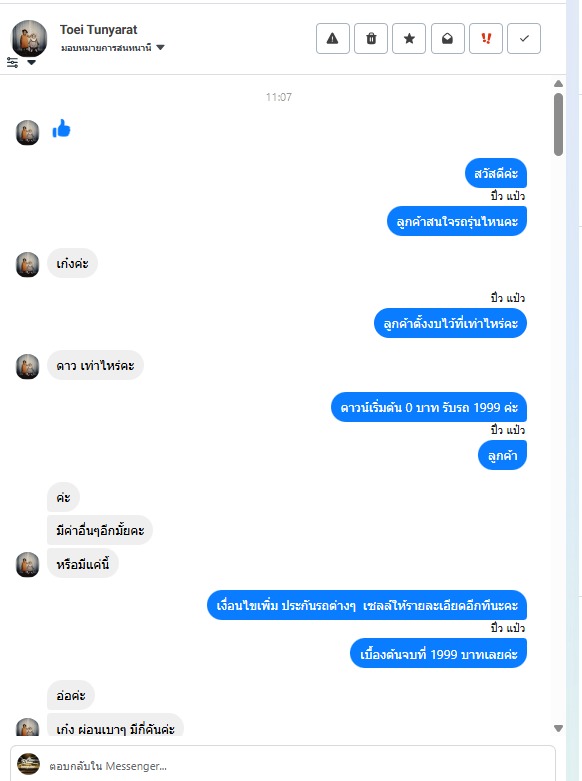
Task: Click sender avatar beside the thumbs-up message
Action: pyautogui.click(x=27, y=132)
